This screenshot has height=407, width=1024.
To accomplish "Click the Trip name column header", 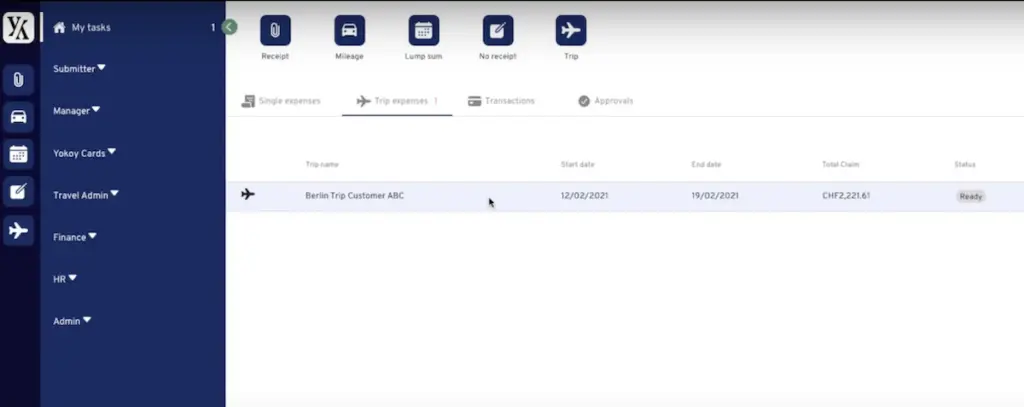I will coord(322,165).
